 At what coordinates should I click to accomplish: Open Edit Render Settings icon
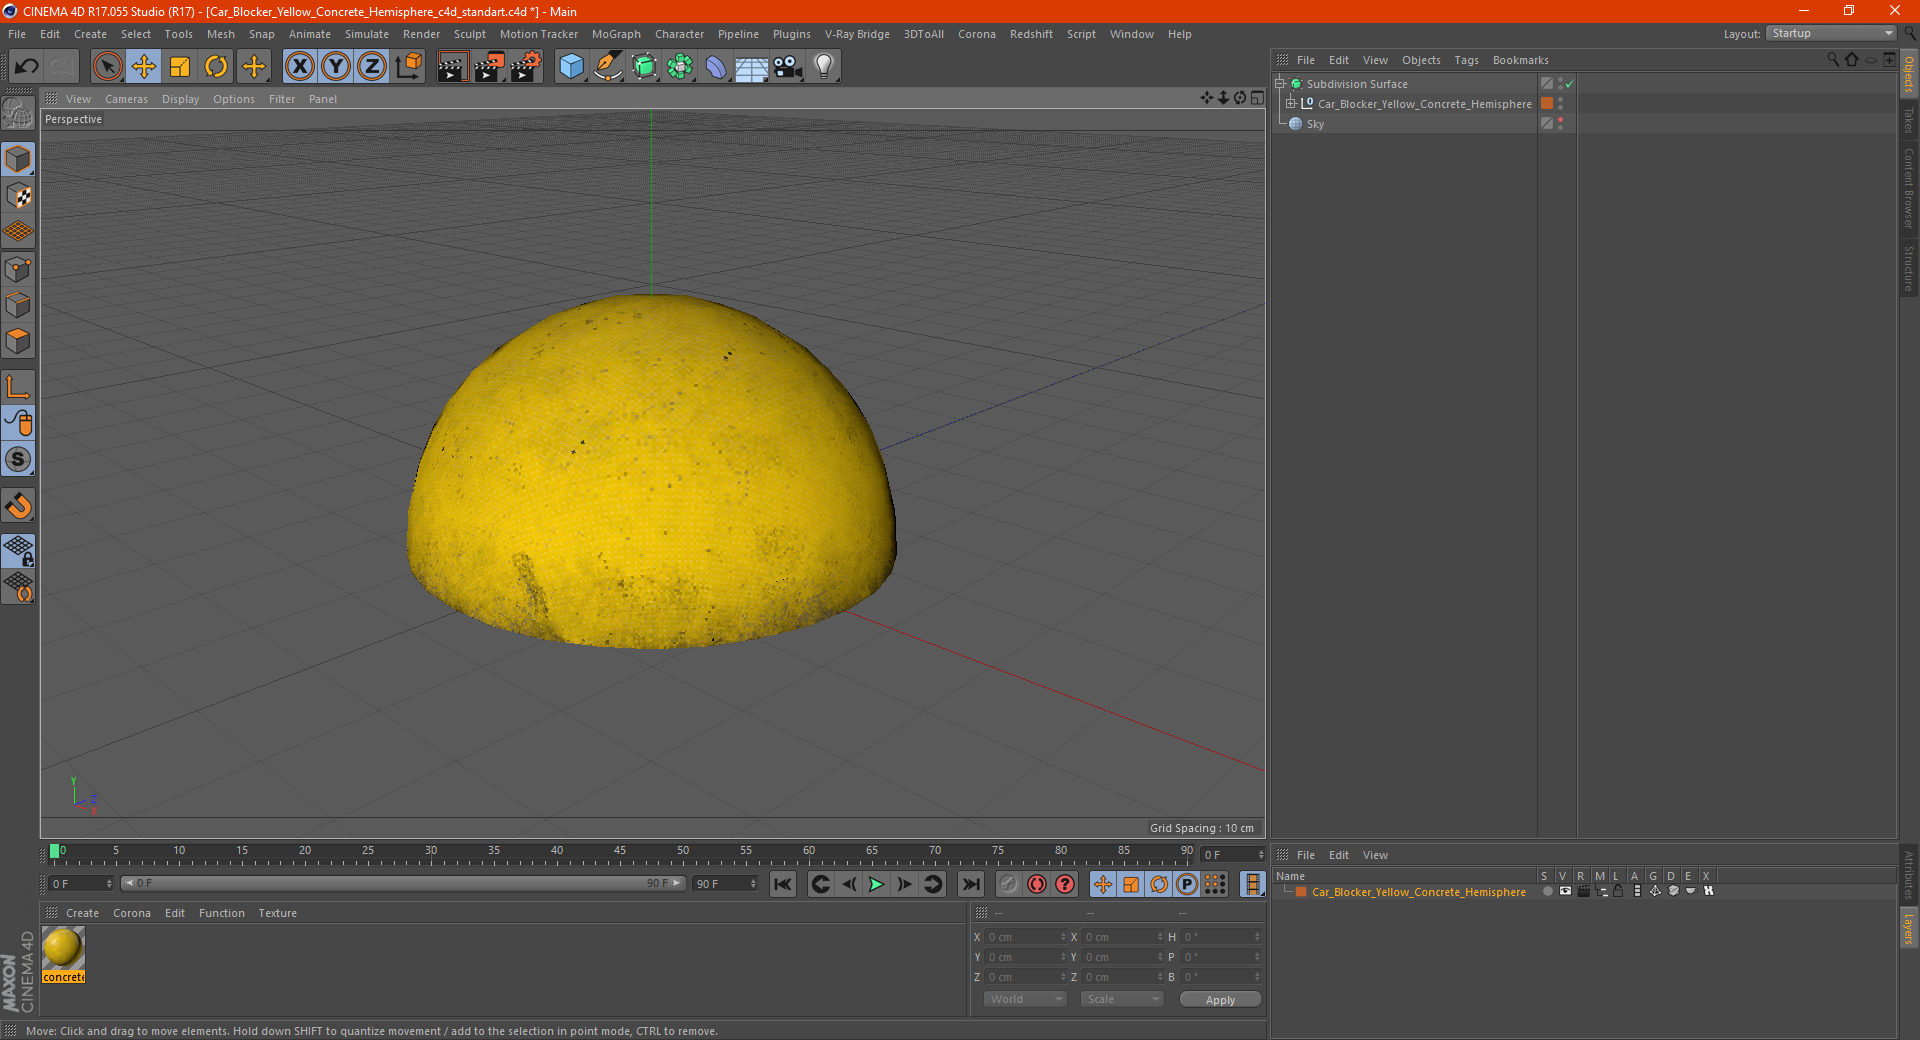click(526, 67)
